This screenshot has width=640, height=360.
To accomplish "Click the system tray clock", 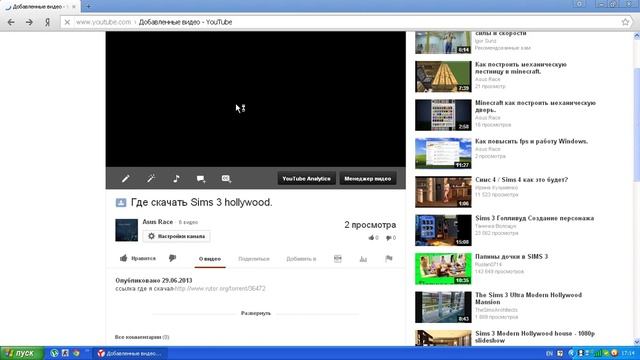I will pyautogui.click(x=628, y=353).
